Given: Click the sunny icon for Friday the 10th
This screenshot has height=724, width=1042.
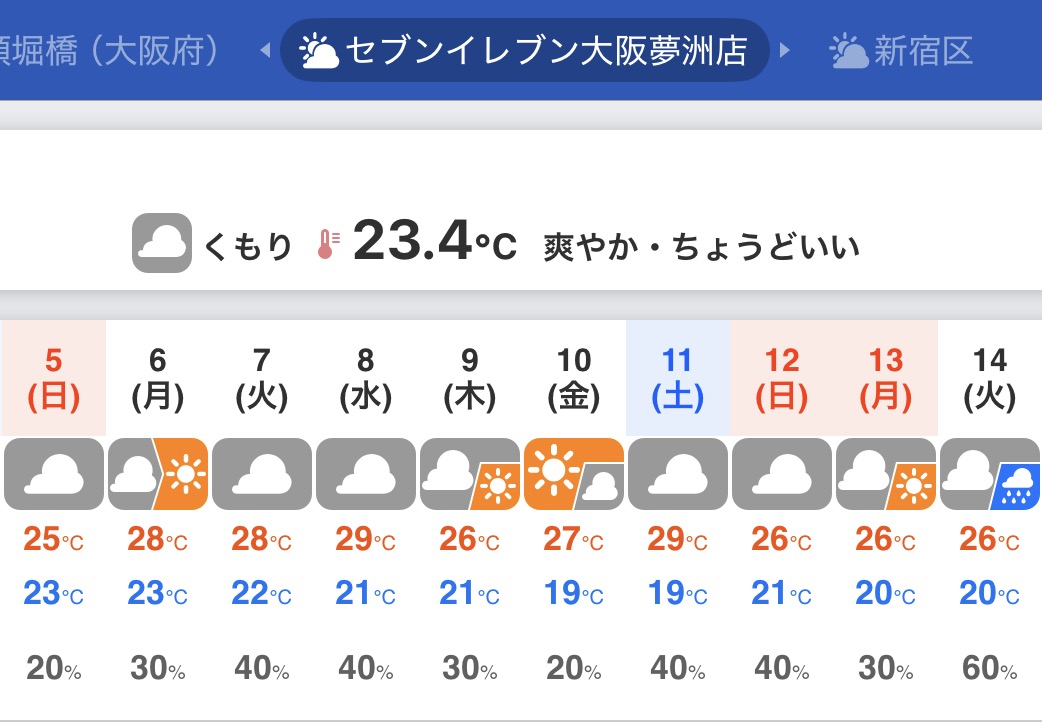Looking at the screenshot, I should pos(574,474).
